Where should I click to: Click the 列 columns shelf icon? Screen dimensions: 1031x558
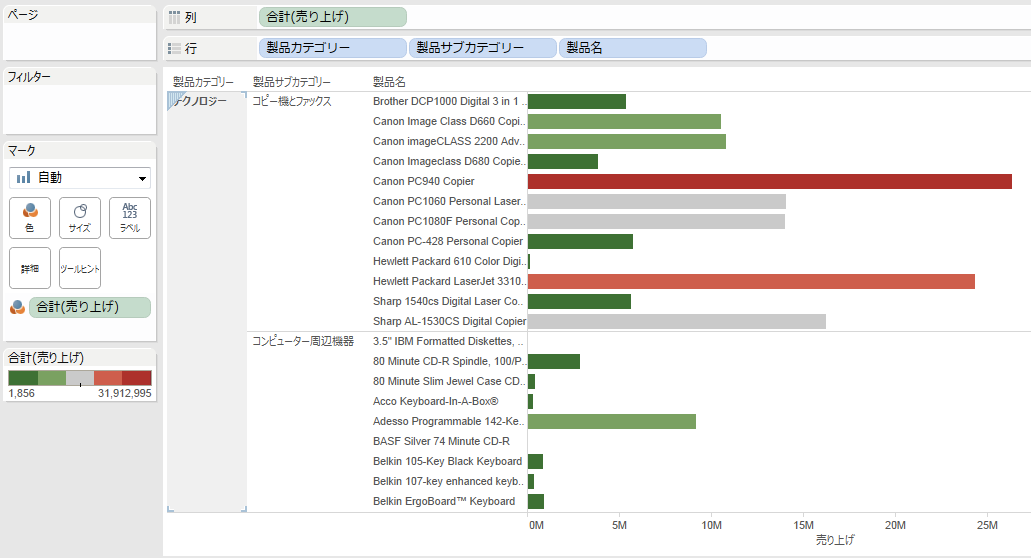[x=174, y=17]
